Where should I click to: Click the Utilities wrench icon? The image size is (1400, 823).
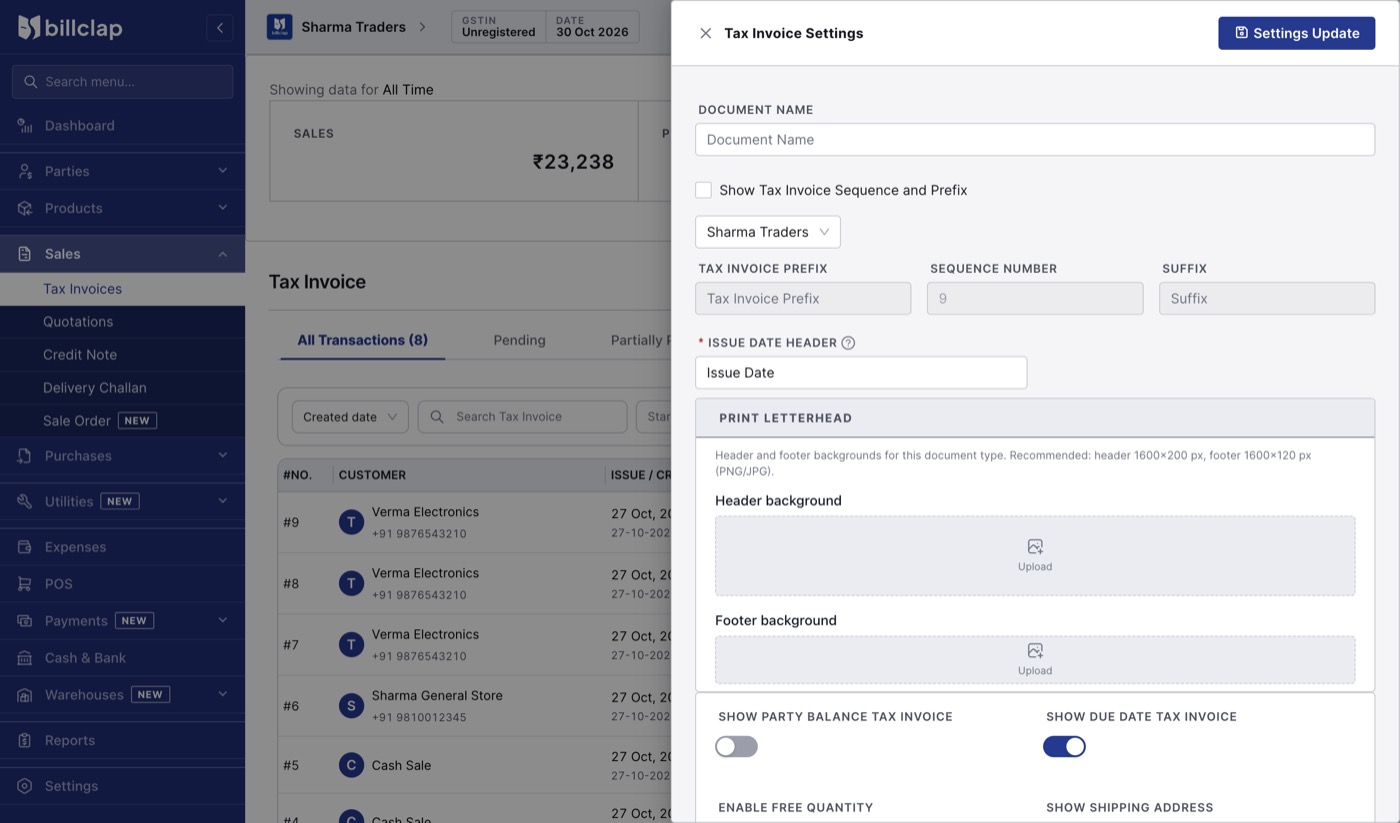25,501
